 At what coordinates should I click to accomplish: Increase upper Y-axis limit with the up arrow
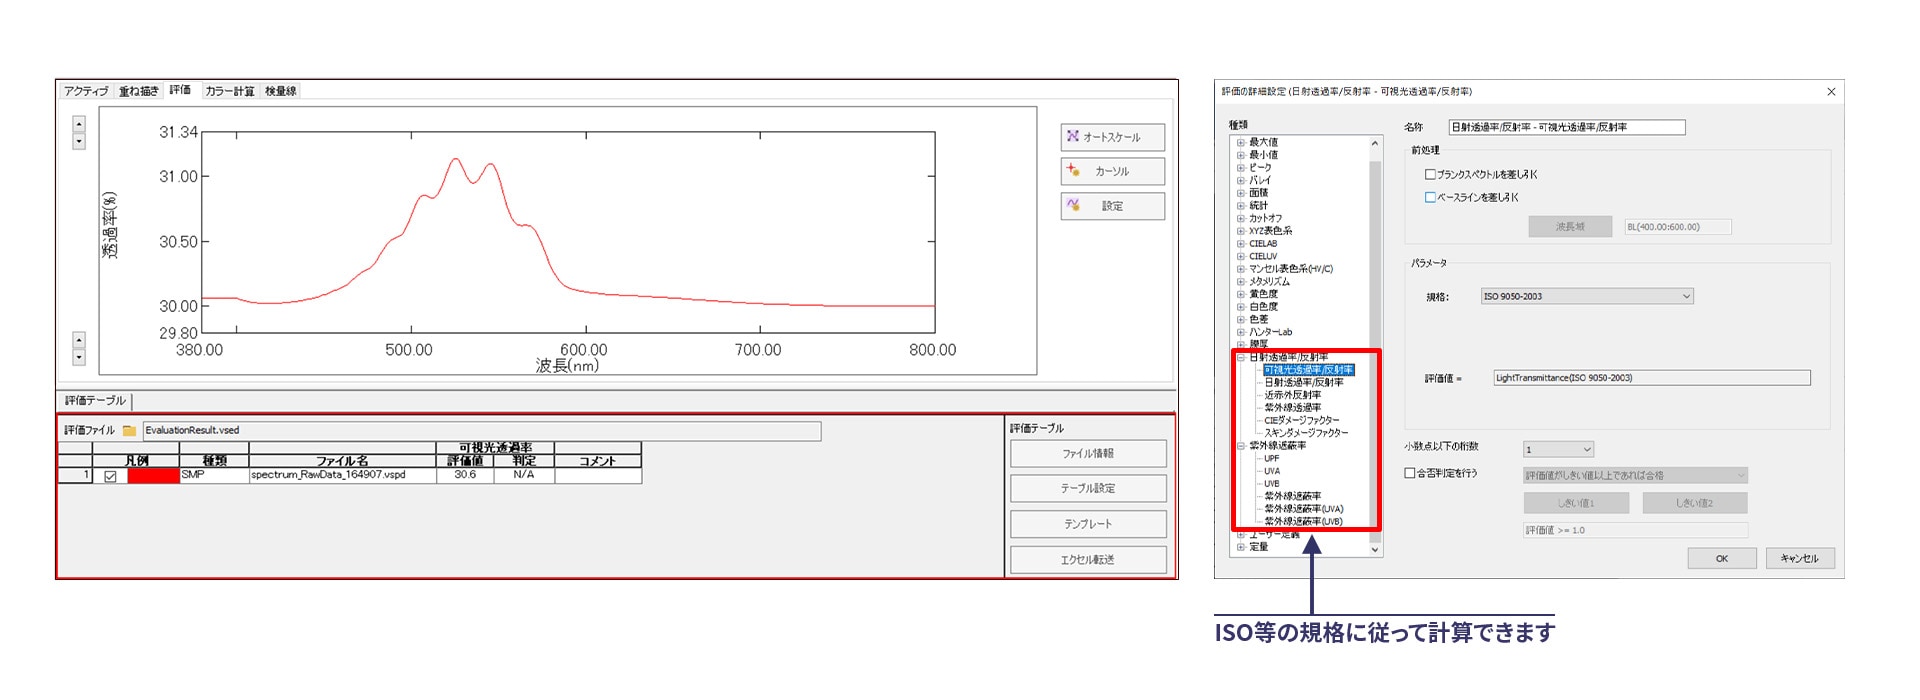pyautogui.click(x=79, y=124)
